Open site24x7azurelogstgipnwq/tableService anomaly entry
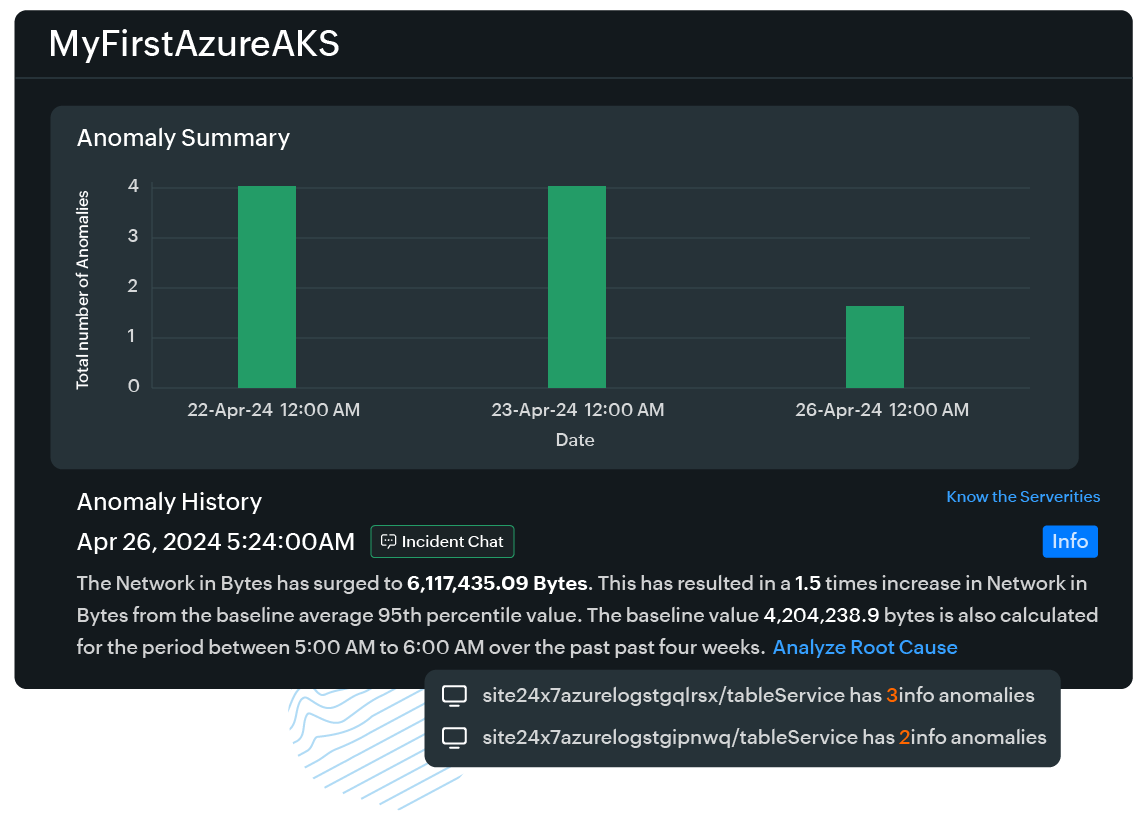This screenshot has width=1140, height=818. click(764, 738)
